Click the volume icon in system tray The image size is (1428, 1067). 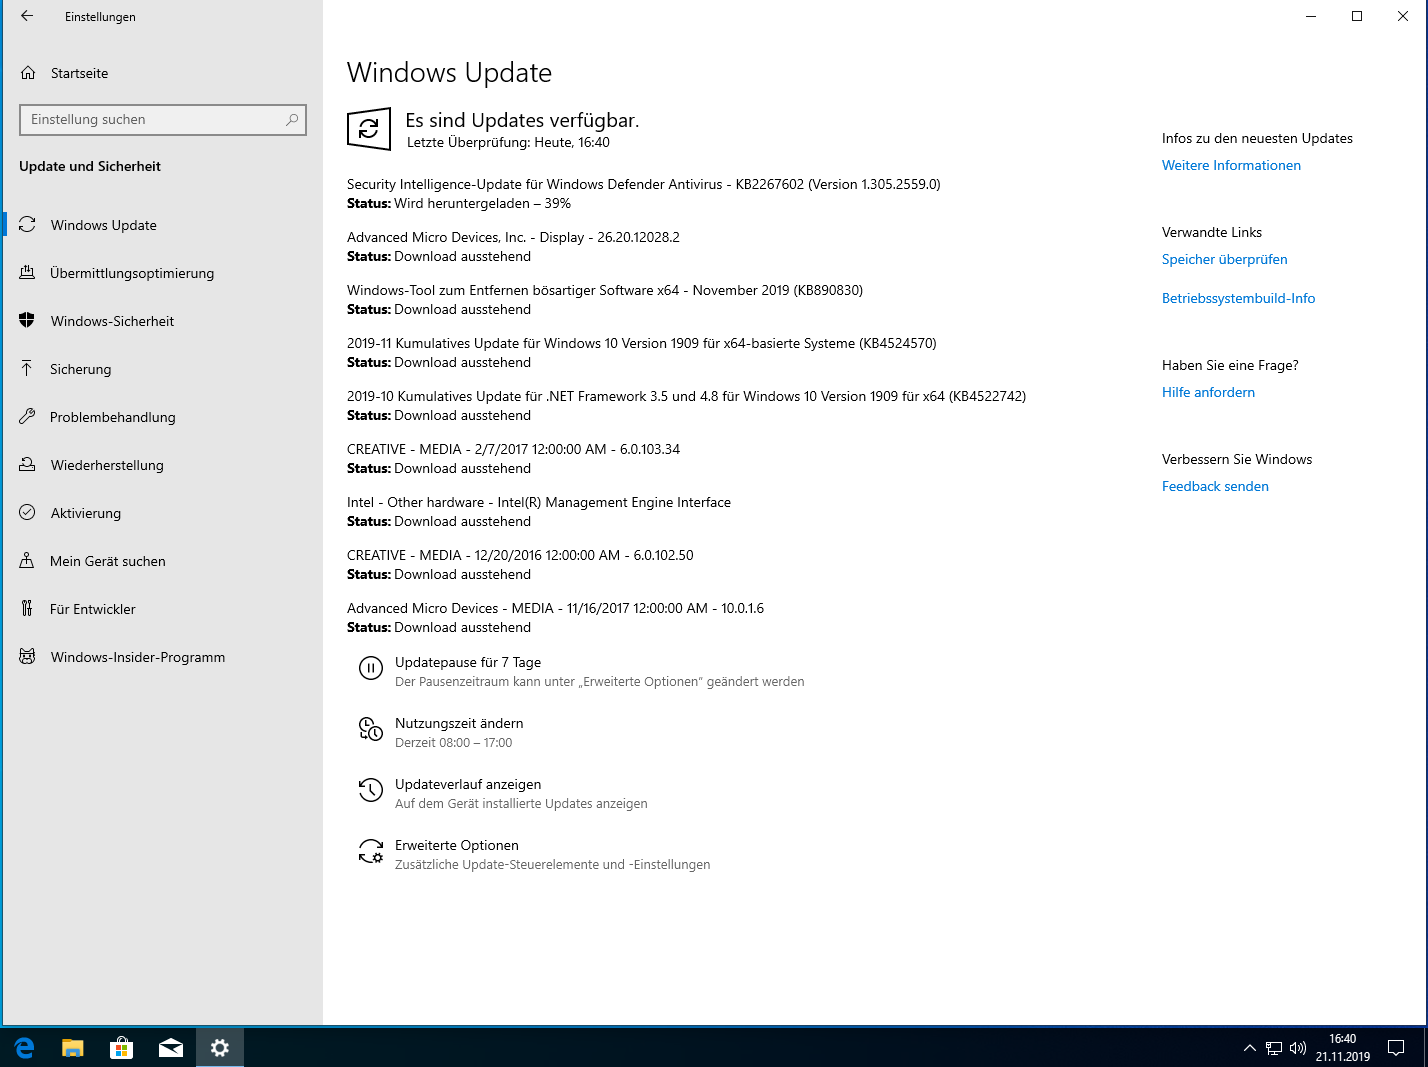pos(1298,1048)
